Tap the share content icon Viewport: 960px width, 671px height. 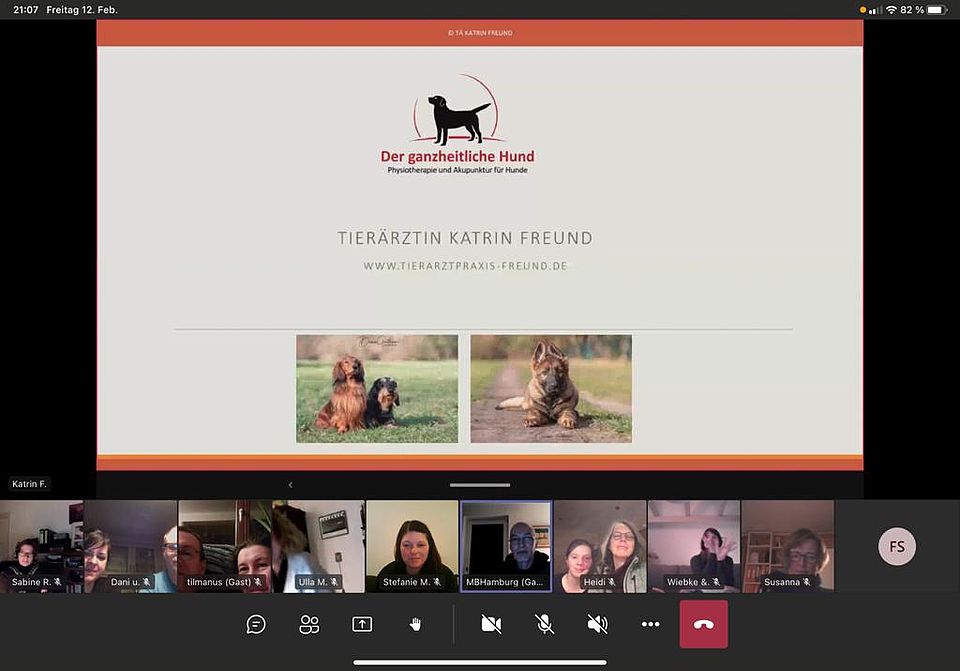tap(362, 624)
